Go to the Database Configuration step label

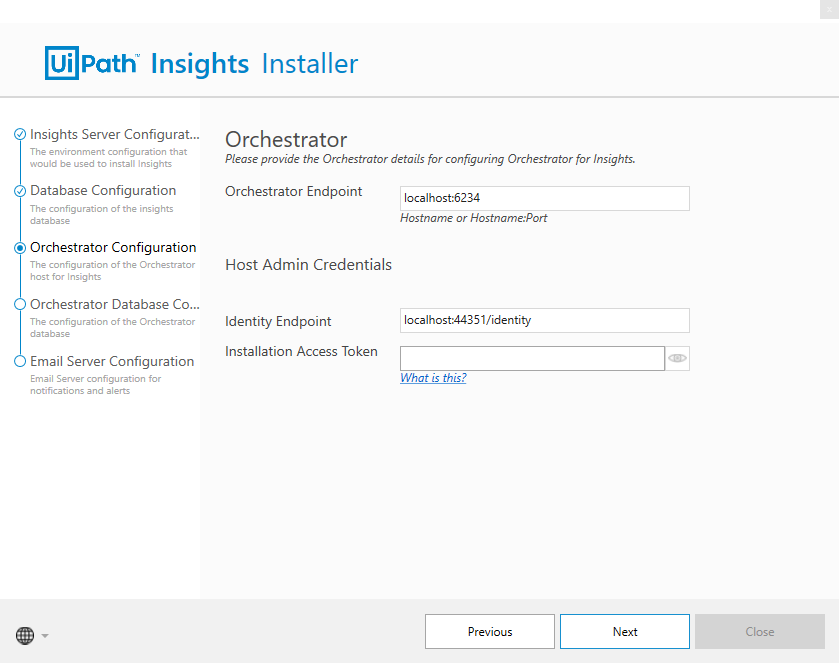pyautogui.click(x=103, y=190)
